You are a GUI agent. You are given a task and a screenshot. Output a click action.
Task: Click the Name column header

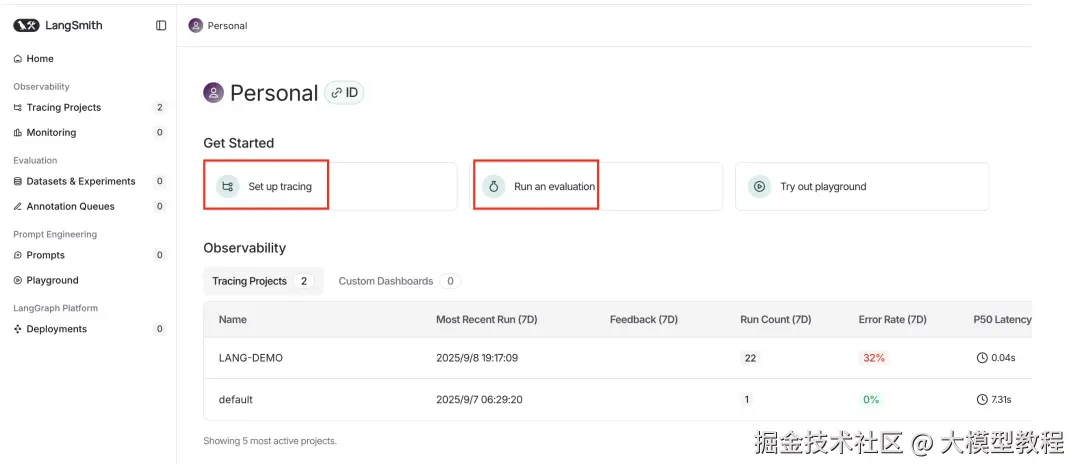[x=233, y=320]
